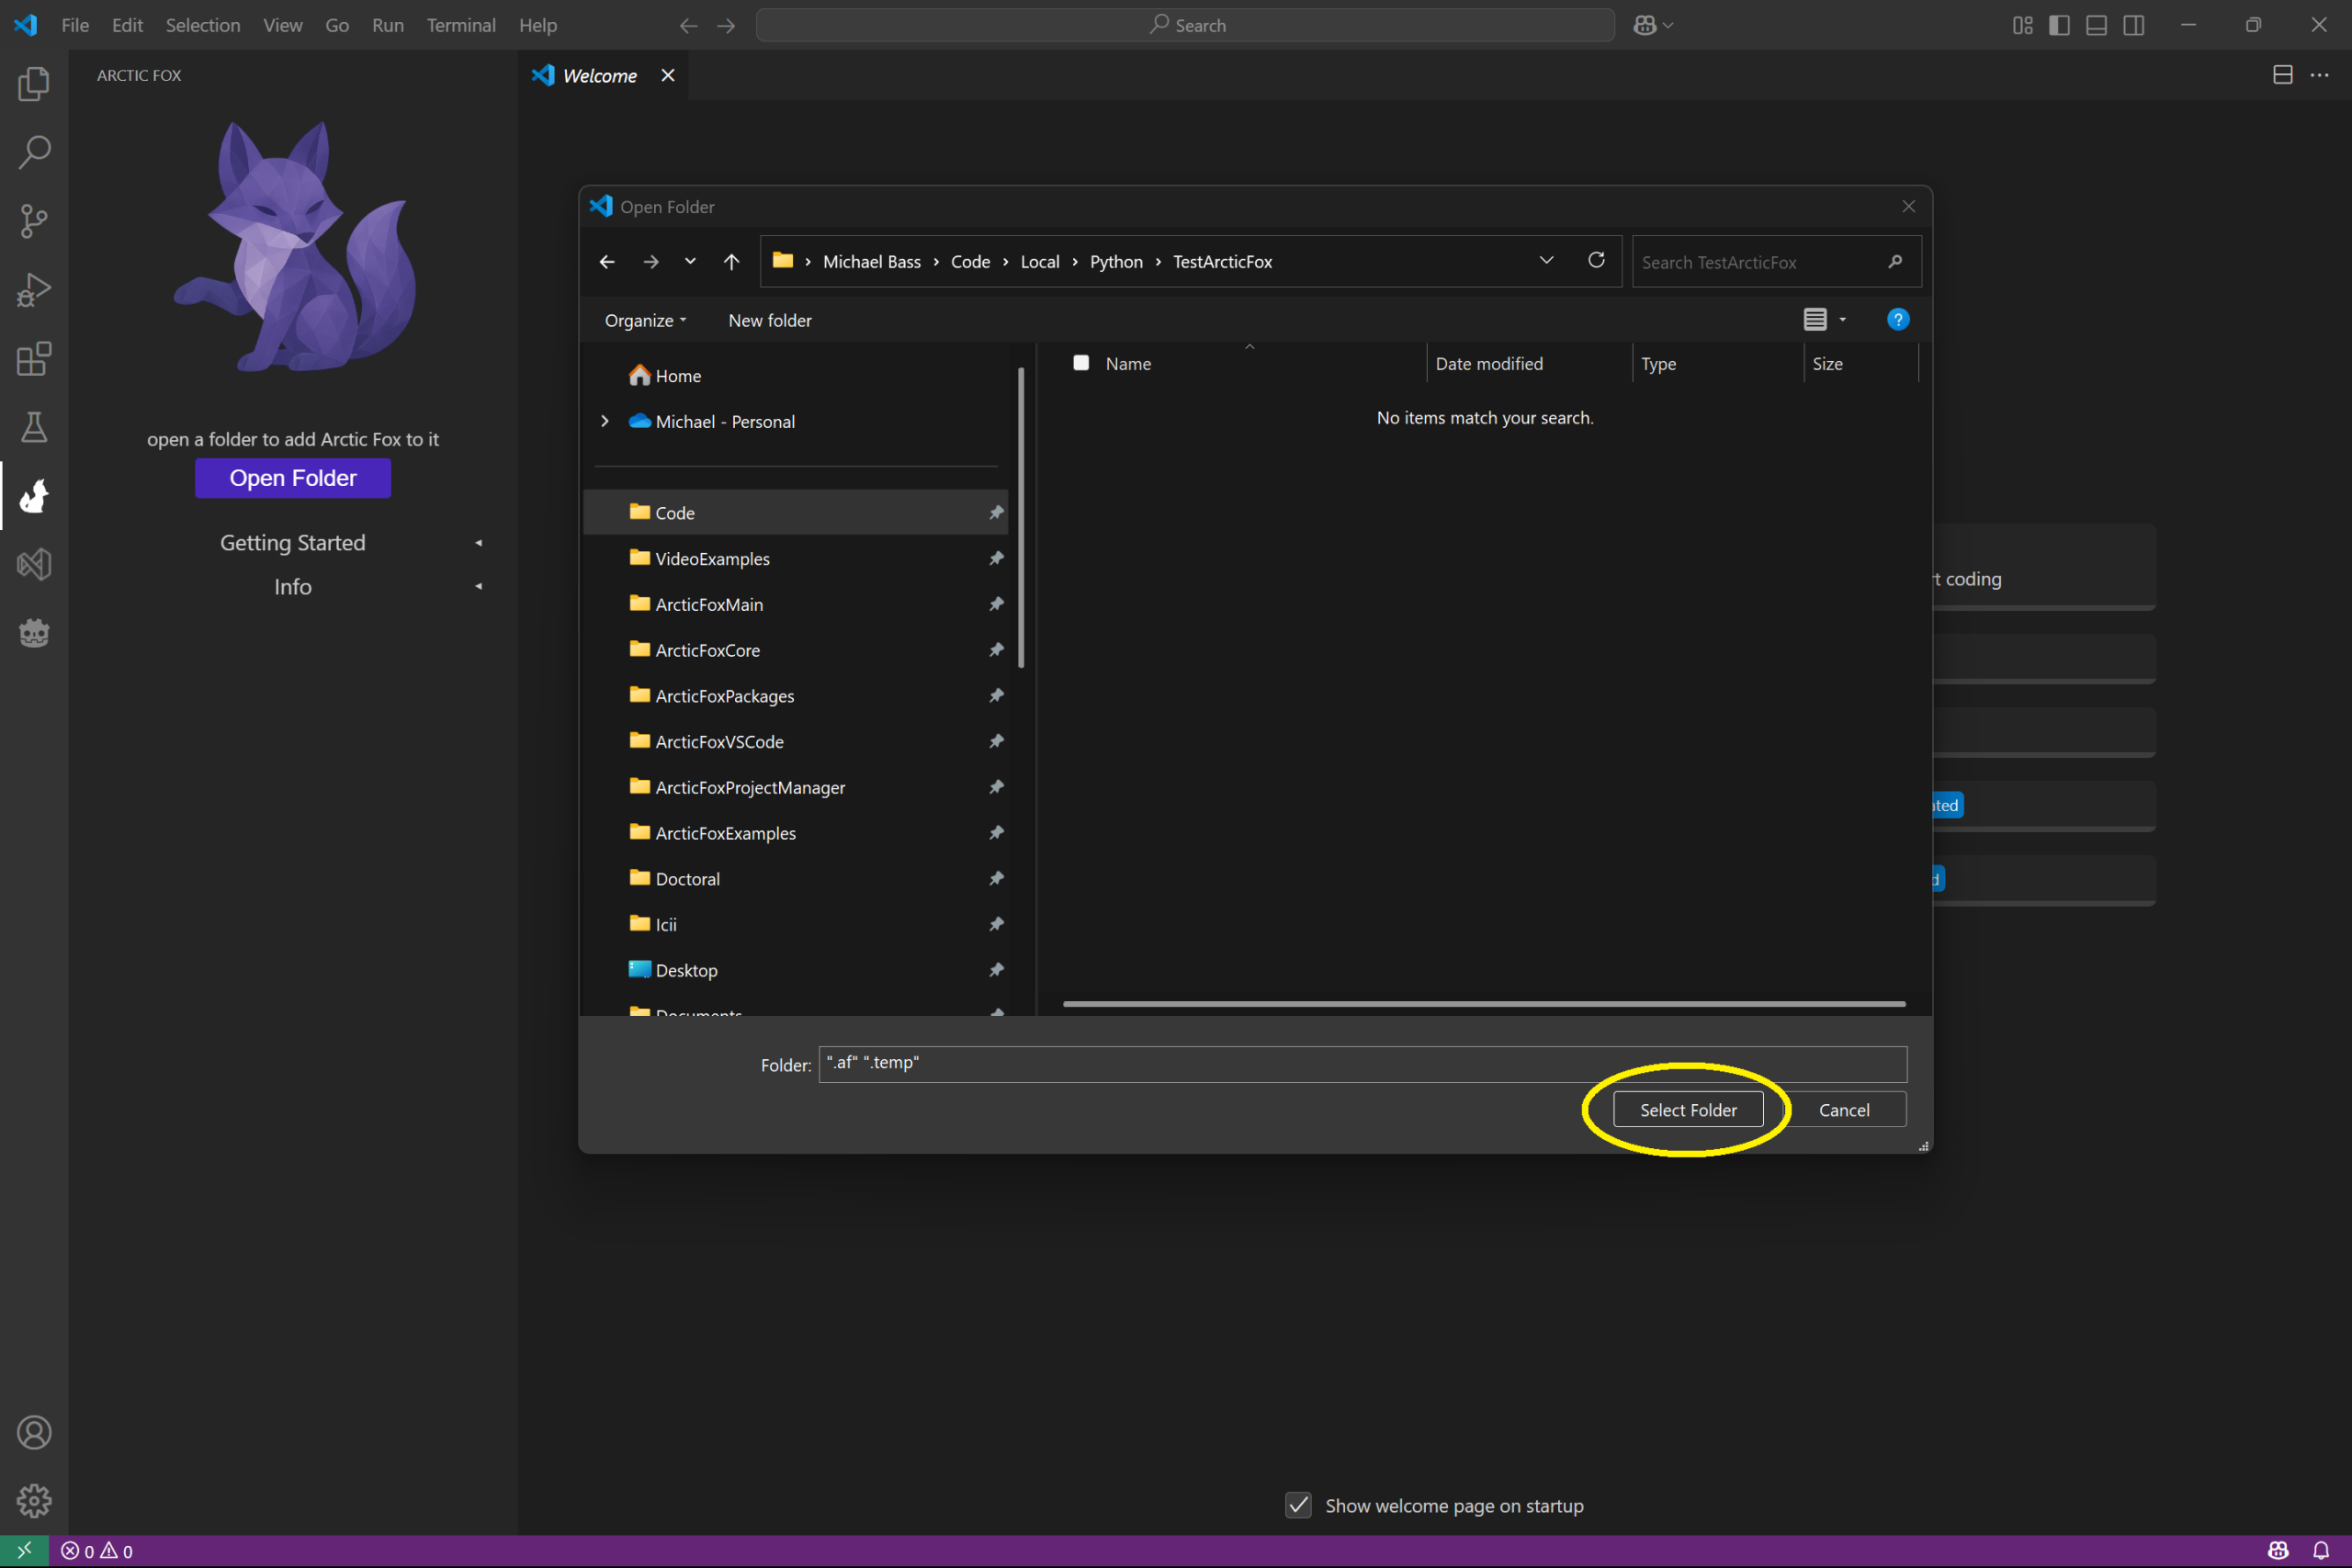
Task: Open the Accounts menu icon
Action: tap(34, 1432)
